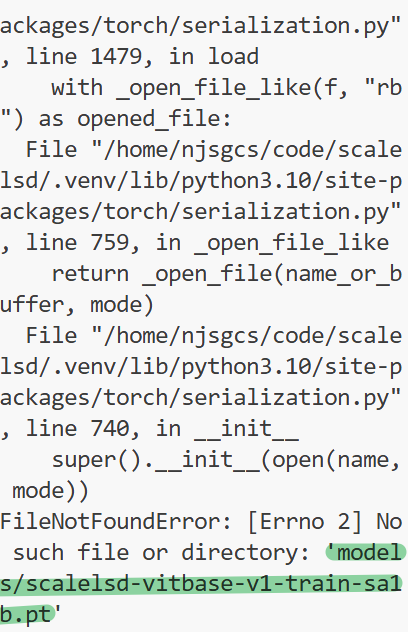
Task: Click the "return _open_file(name_or_b" code line
Action: 227,274
